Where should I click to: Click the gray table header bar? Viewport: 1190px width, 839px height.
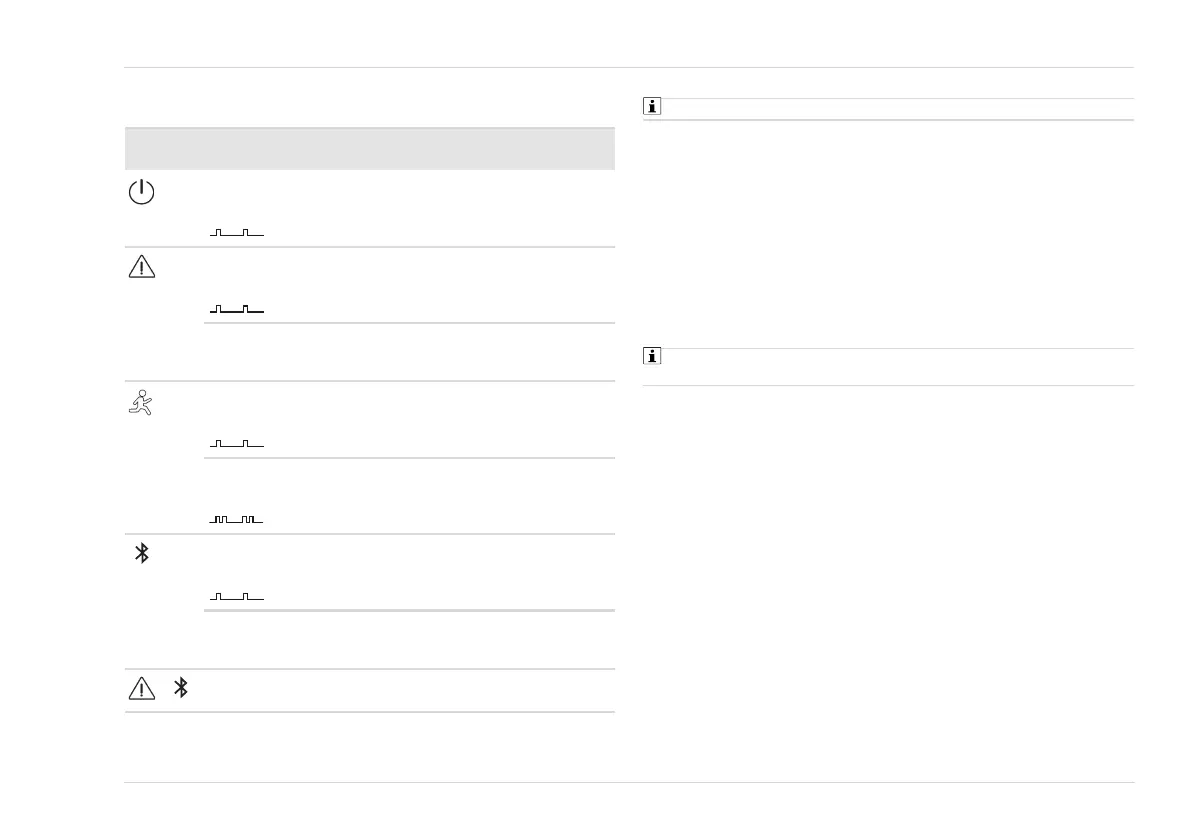click(369, 149)
